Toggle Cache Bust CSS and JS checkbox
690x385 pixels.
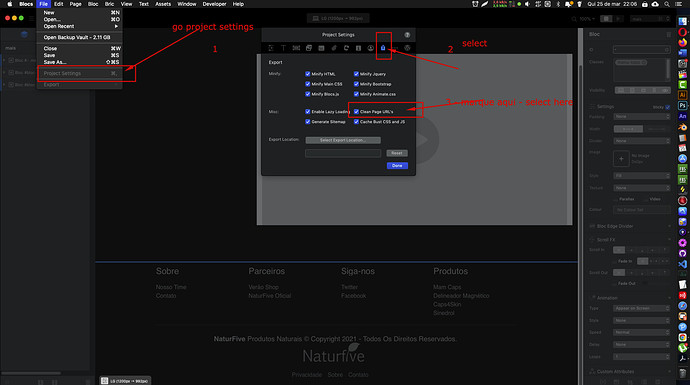(356, 122)
